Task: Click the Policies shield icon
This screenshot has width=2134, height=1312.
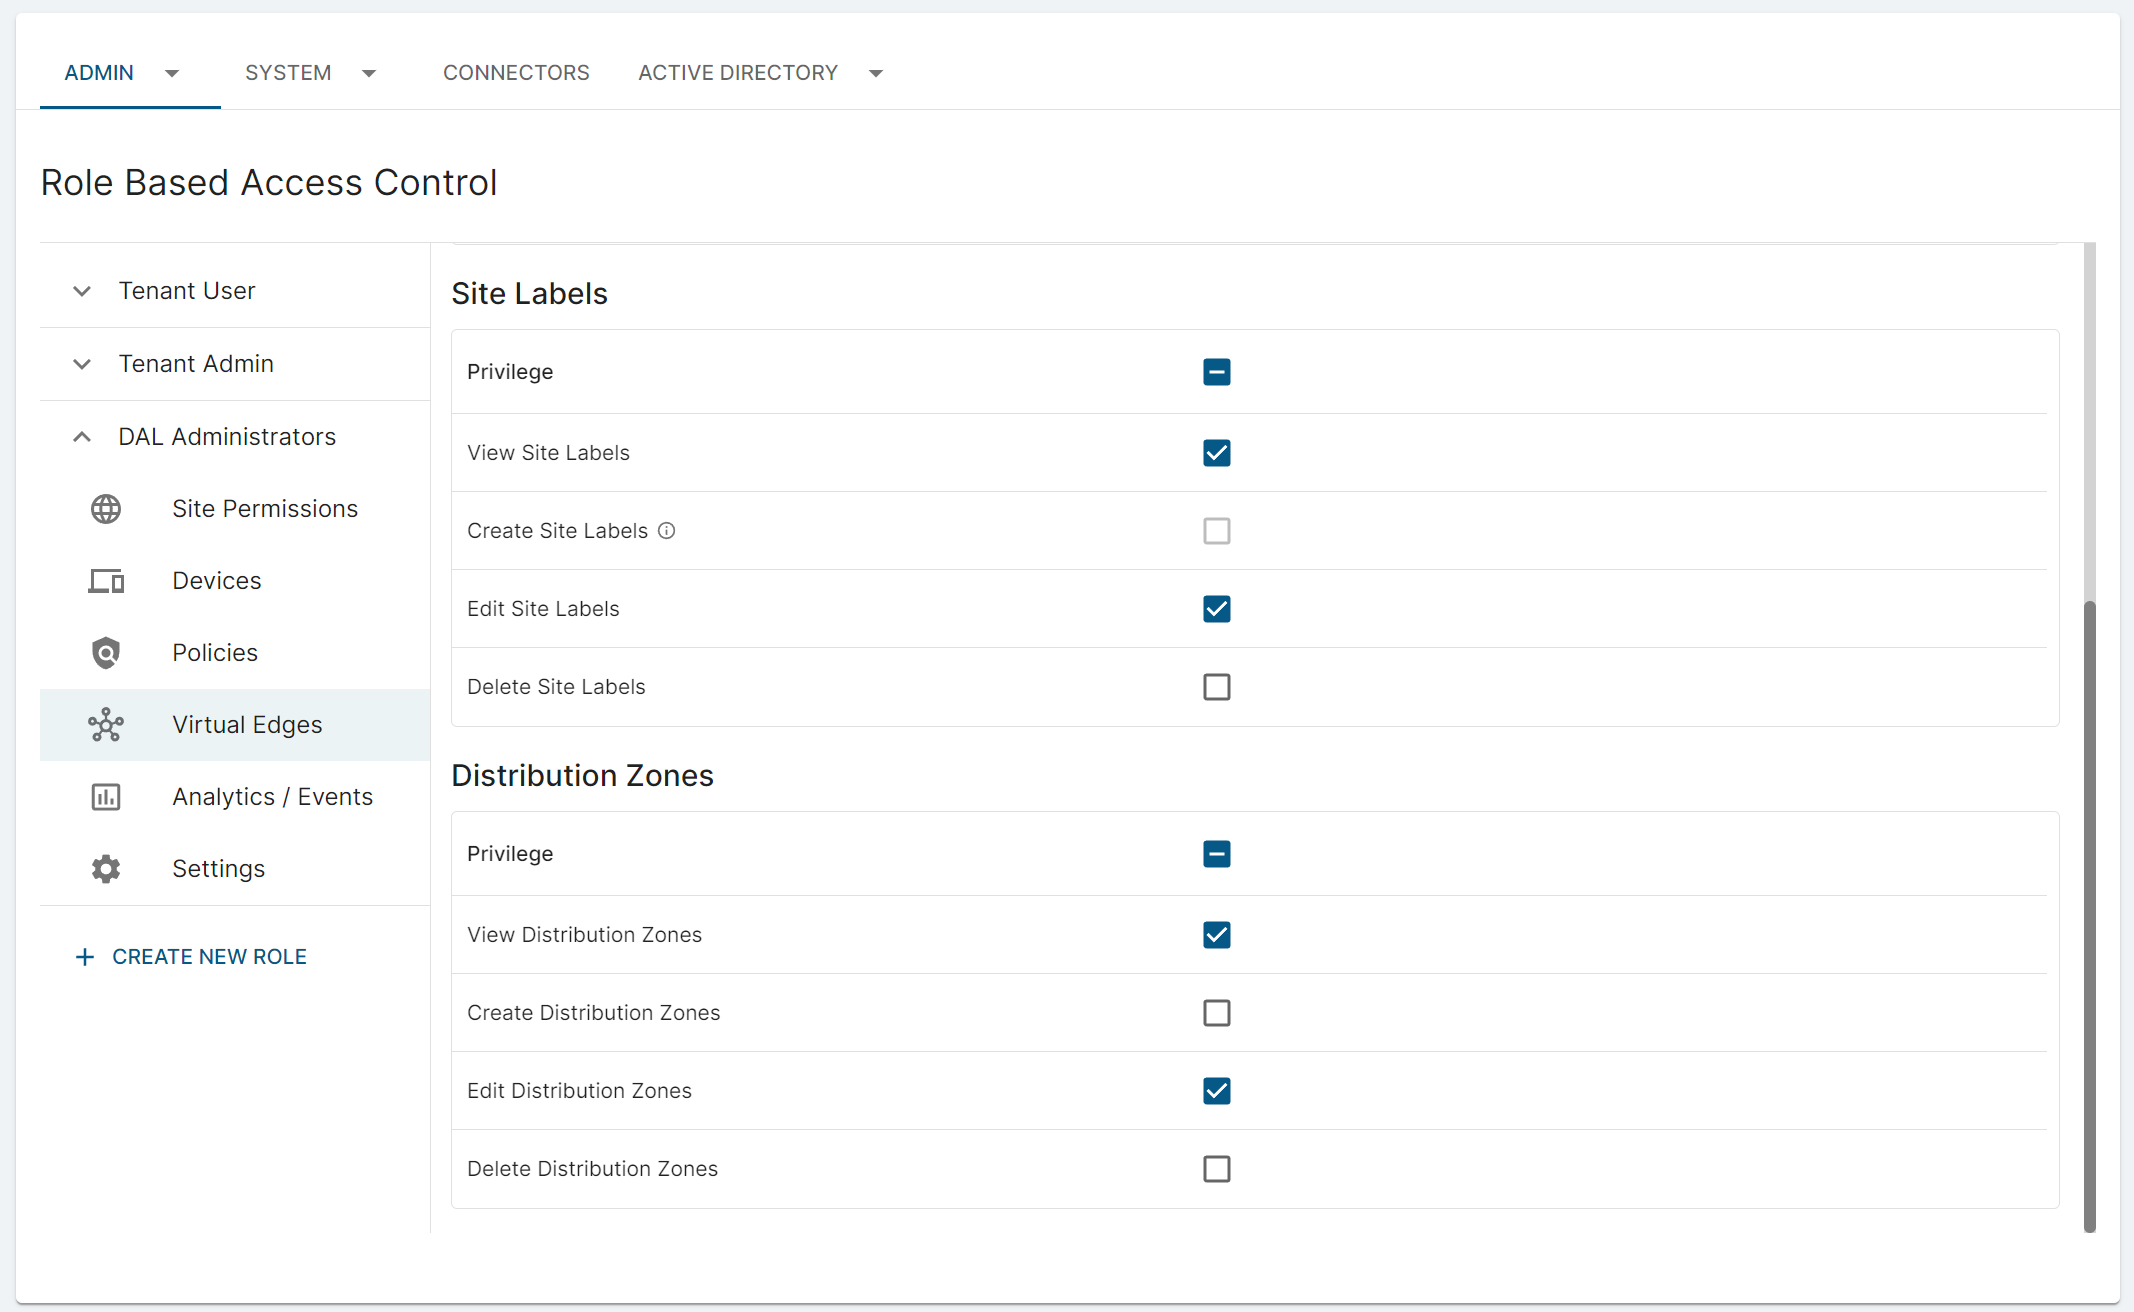Action: [x=106, y=653]
